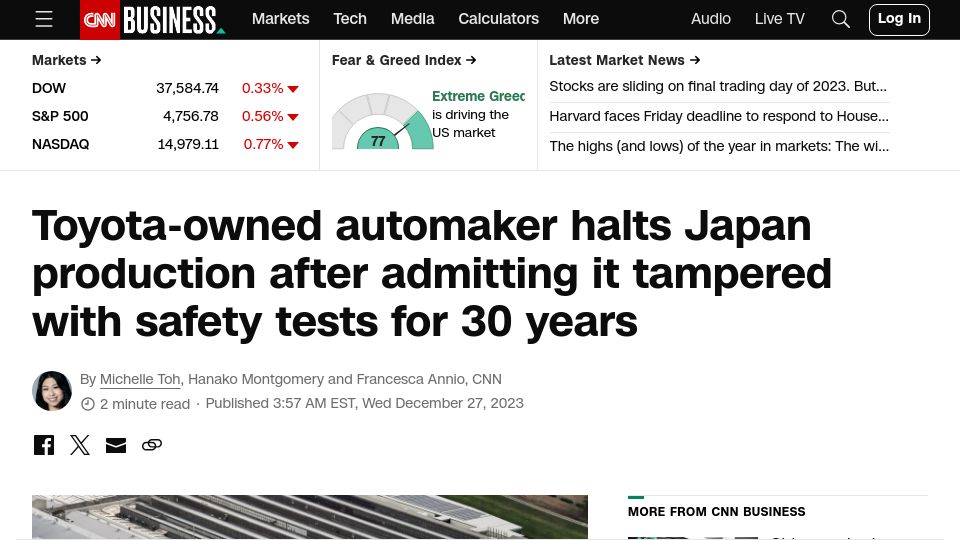
Task: Open 'Stocks are sliding on final trading day' story
Action: pos(718,86)
